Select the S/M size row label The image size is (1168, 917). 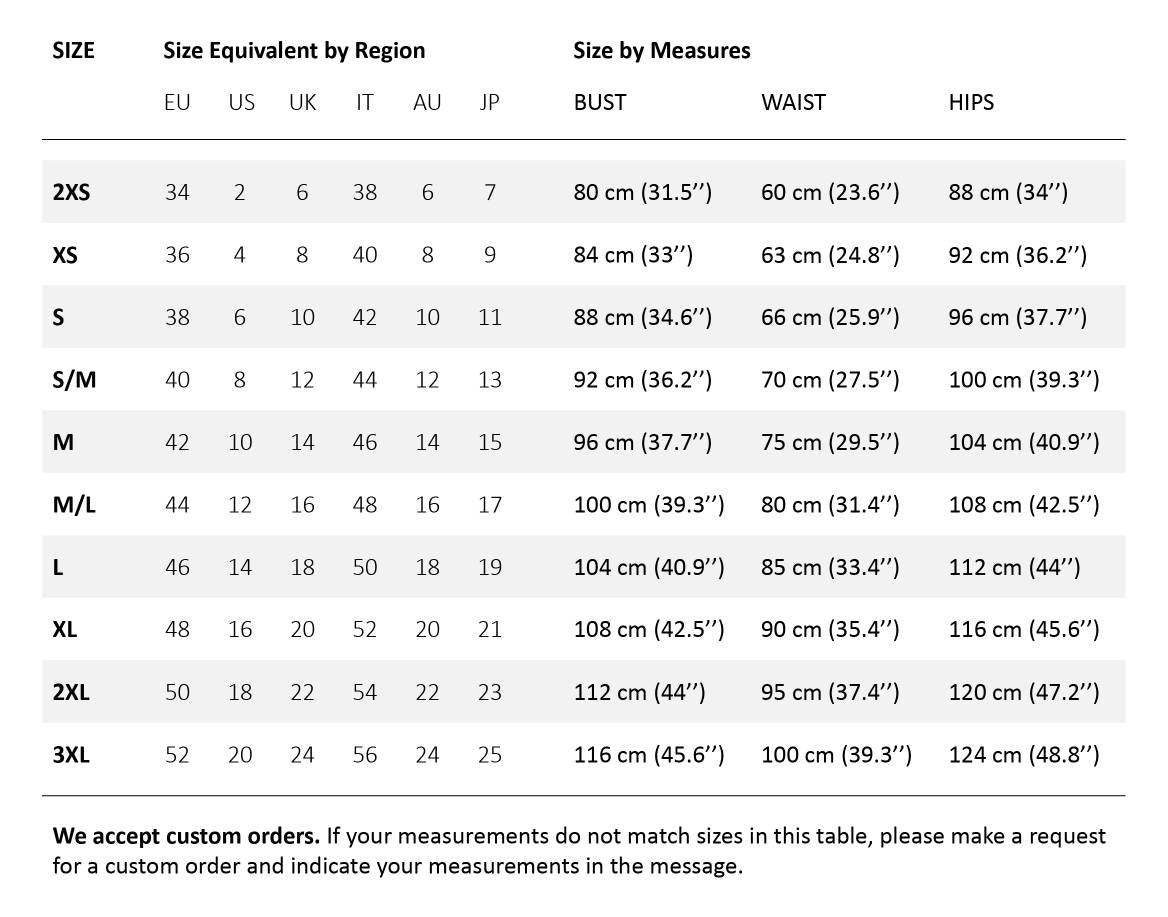pos(74,380)
